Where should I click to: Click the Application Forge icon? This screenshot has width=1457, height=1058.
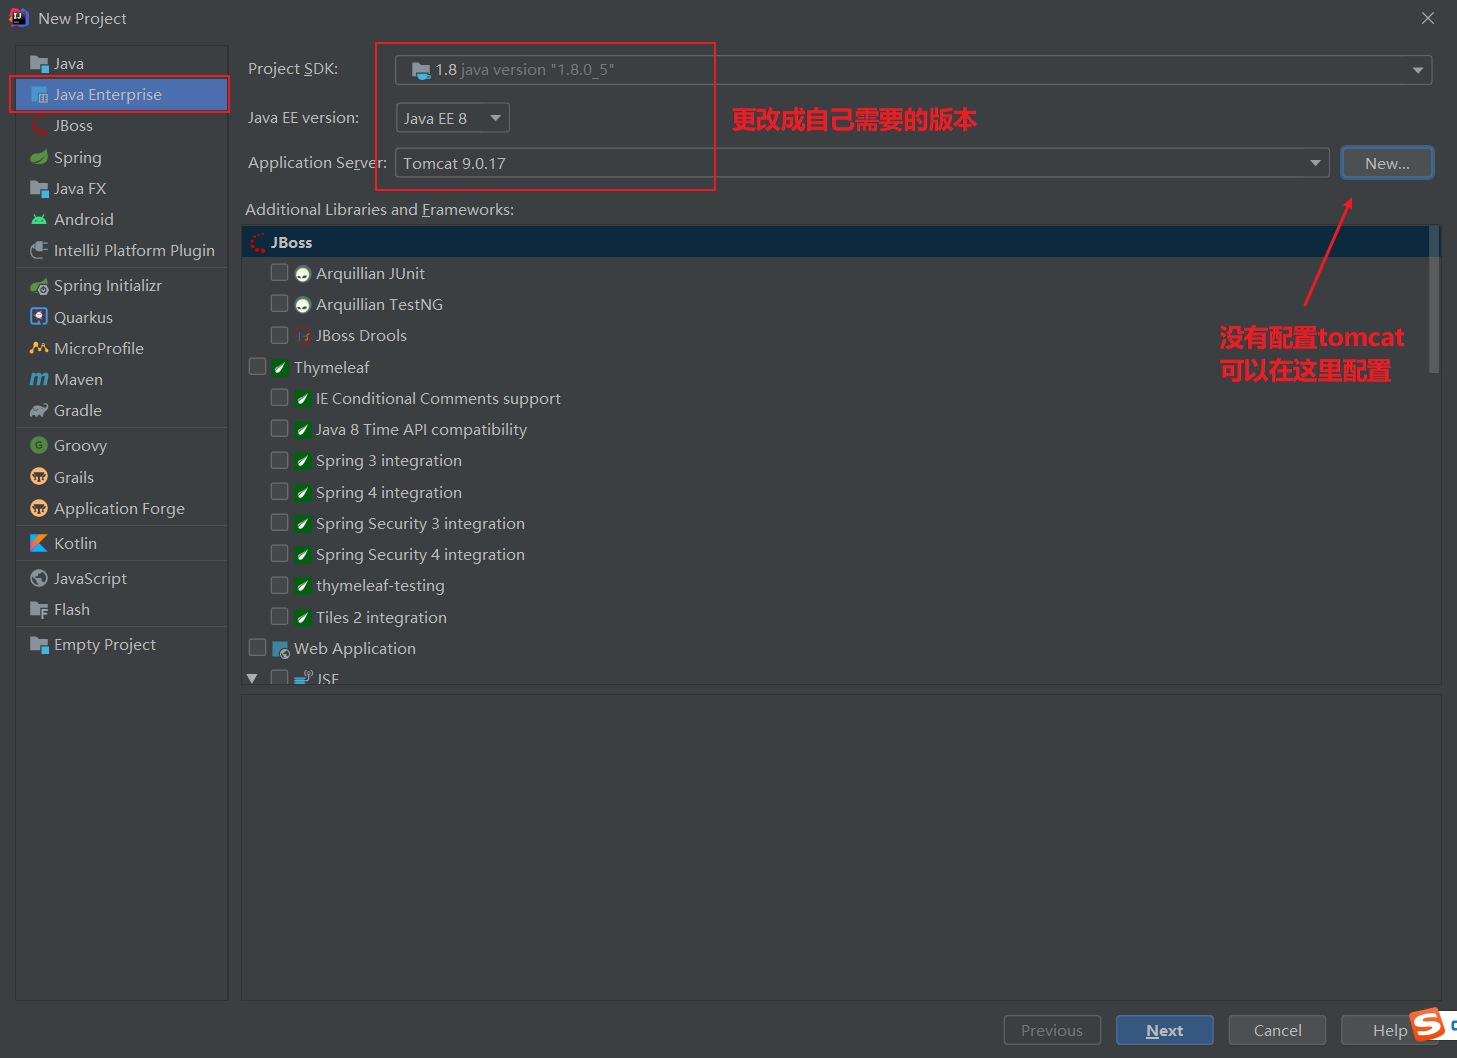click(39, 508)
